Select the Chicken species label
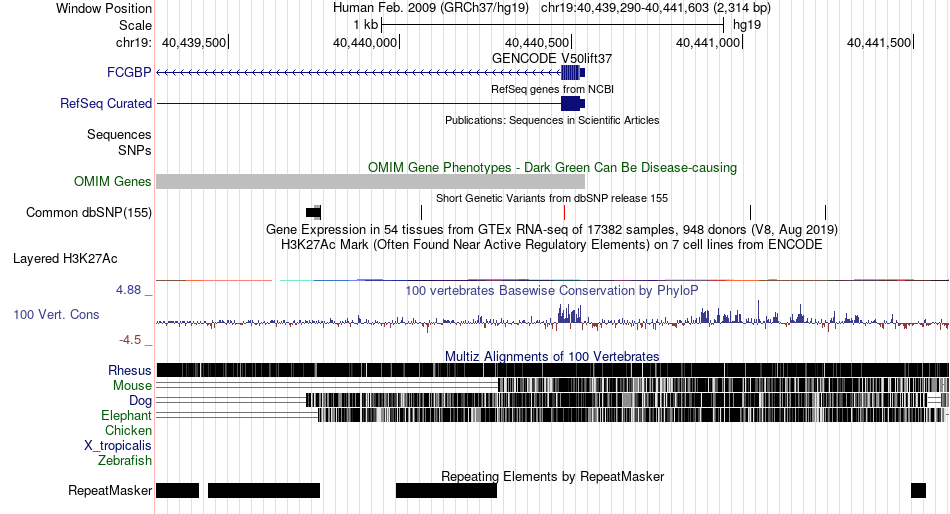This screenshot has width=950, height=514. pos(128,430)
